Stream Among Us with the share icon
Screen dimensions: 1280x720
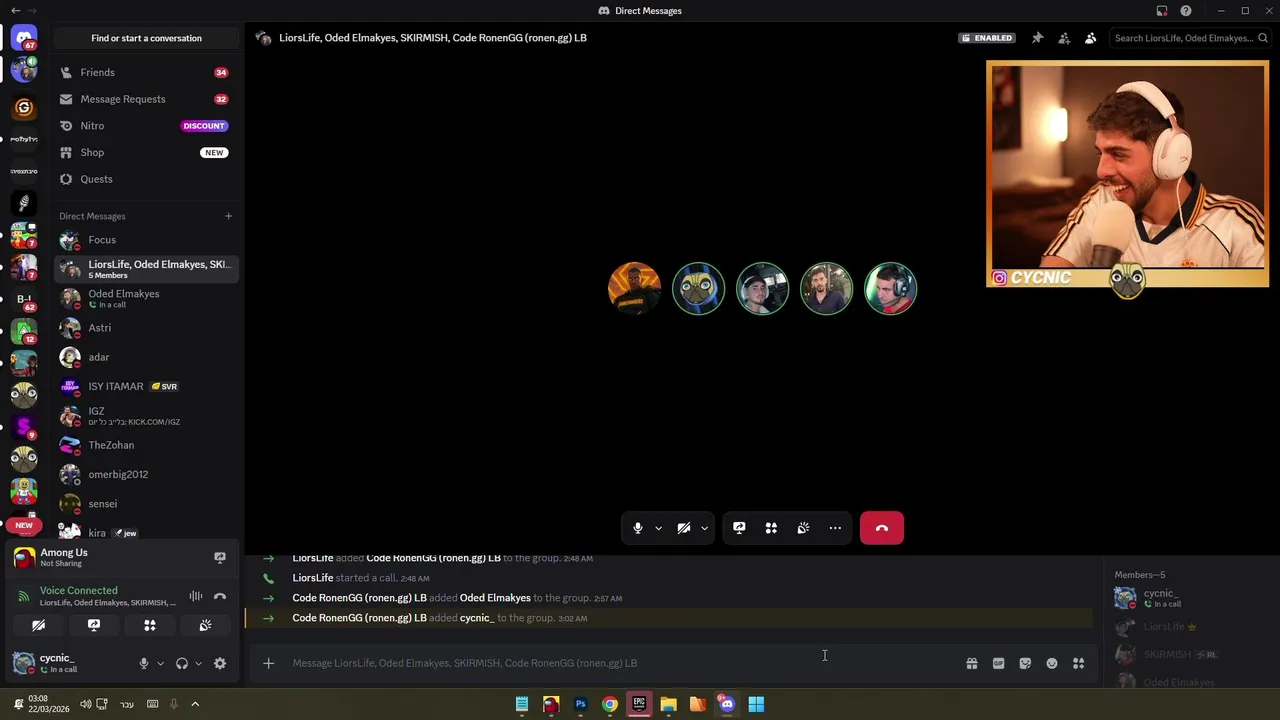(x=220, y=557)
